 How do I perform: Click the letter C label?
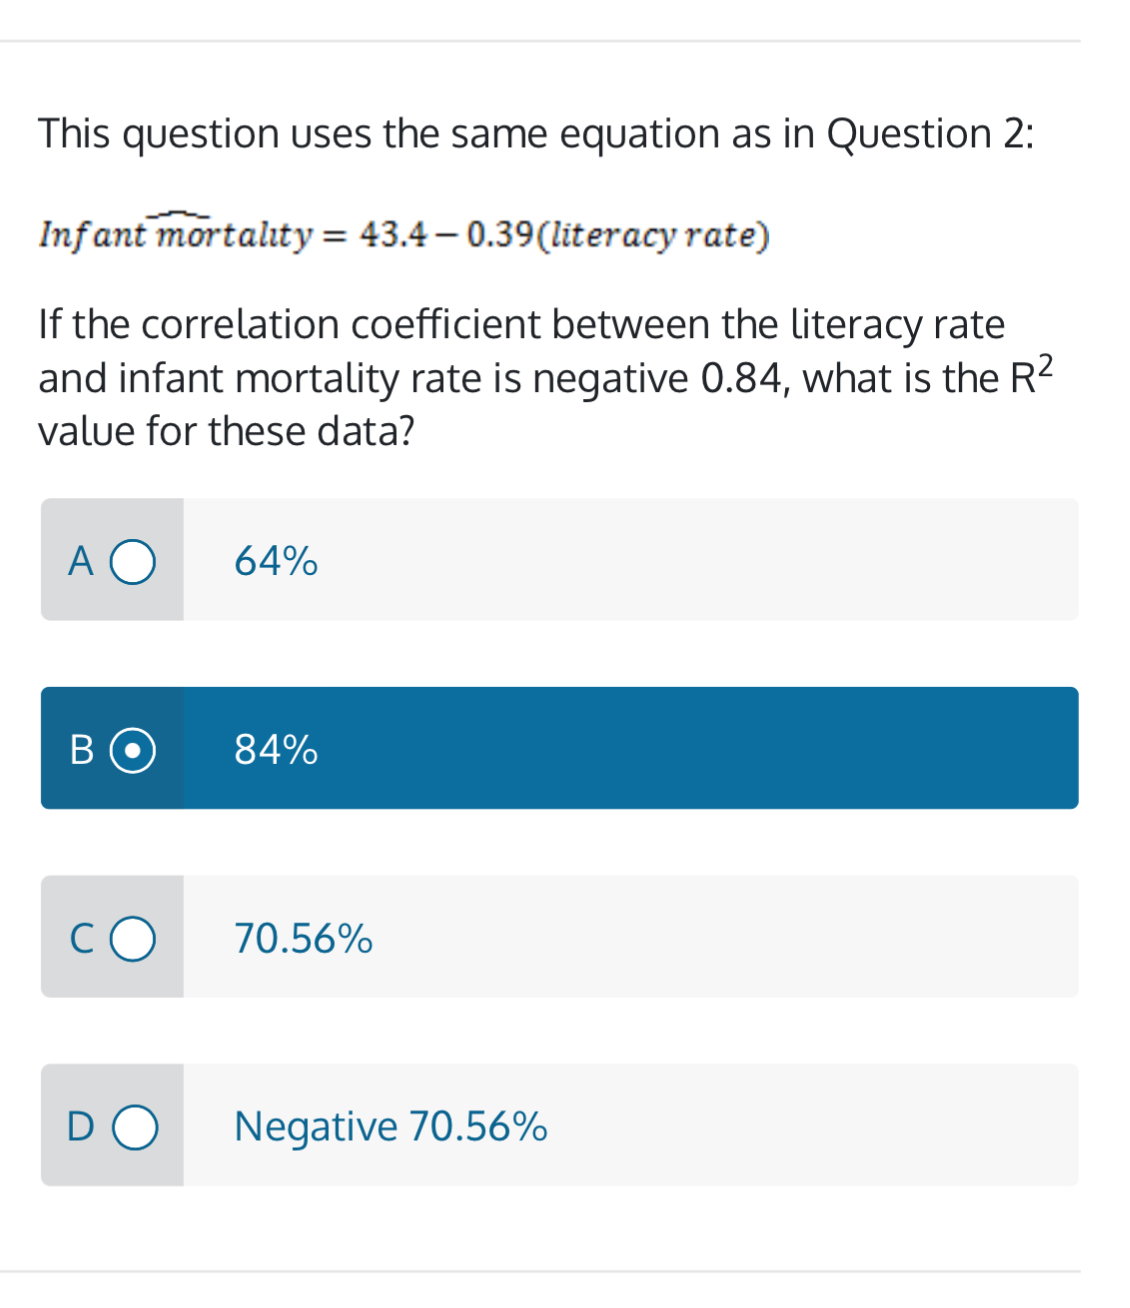80,938
